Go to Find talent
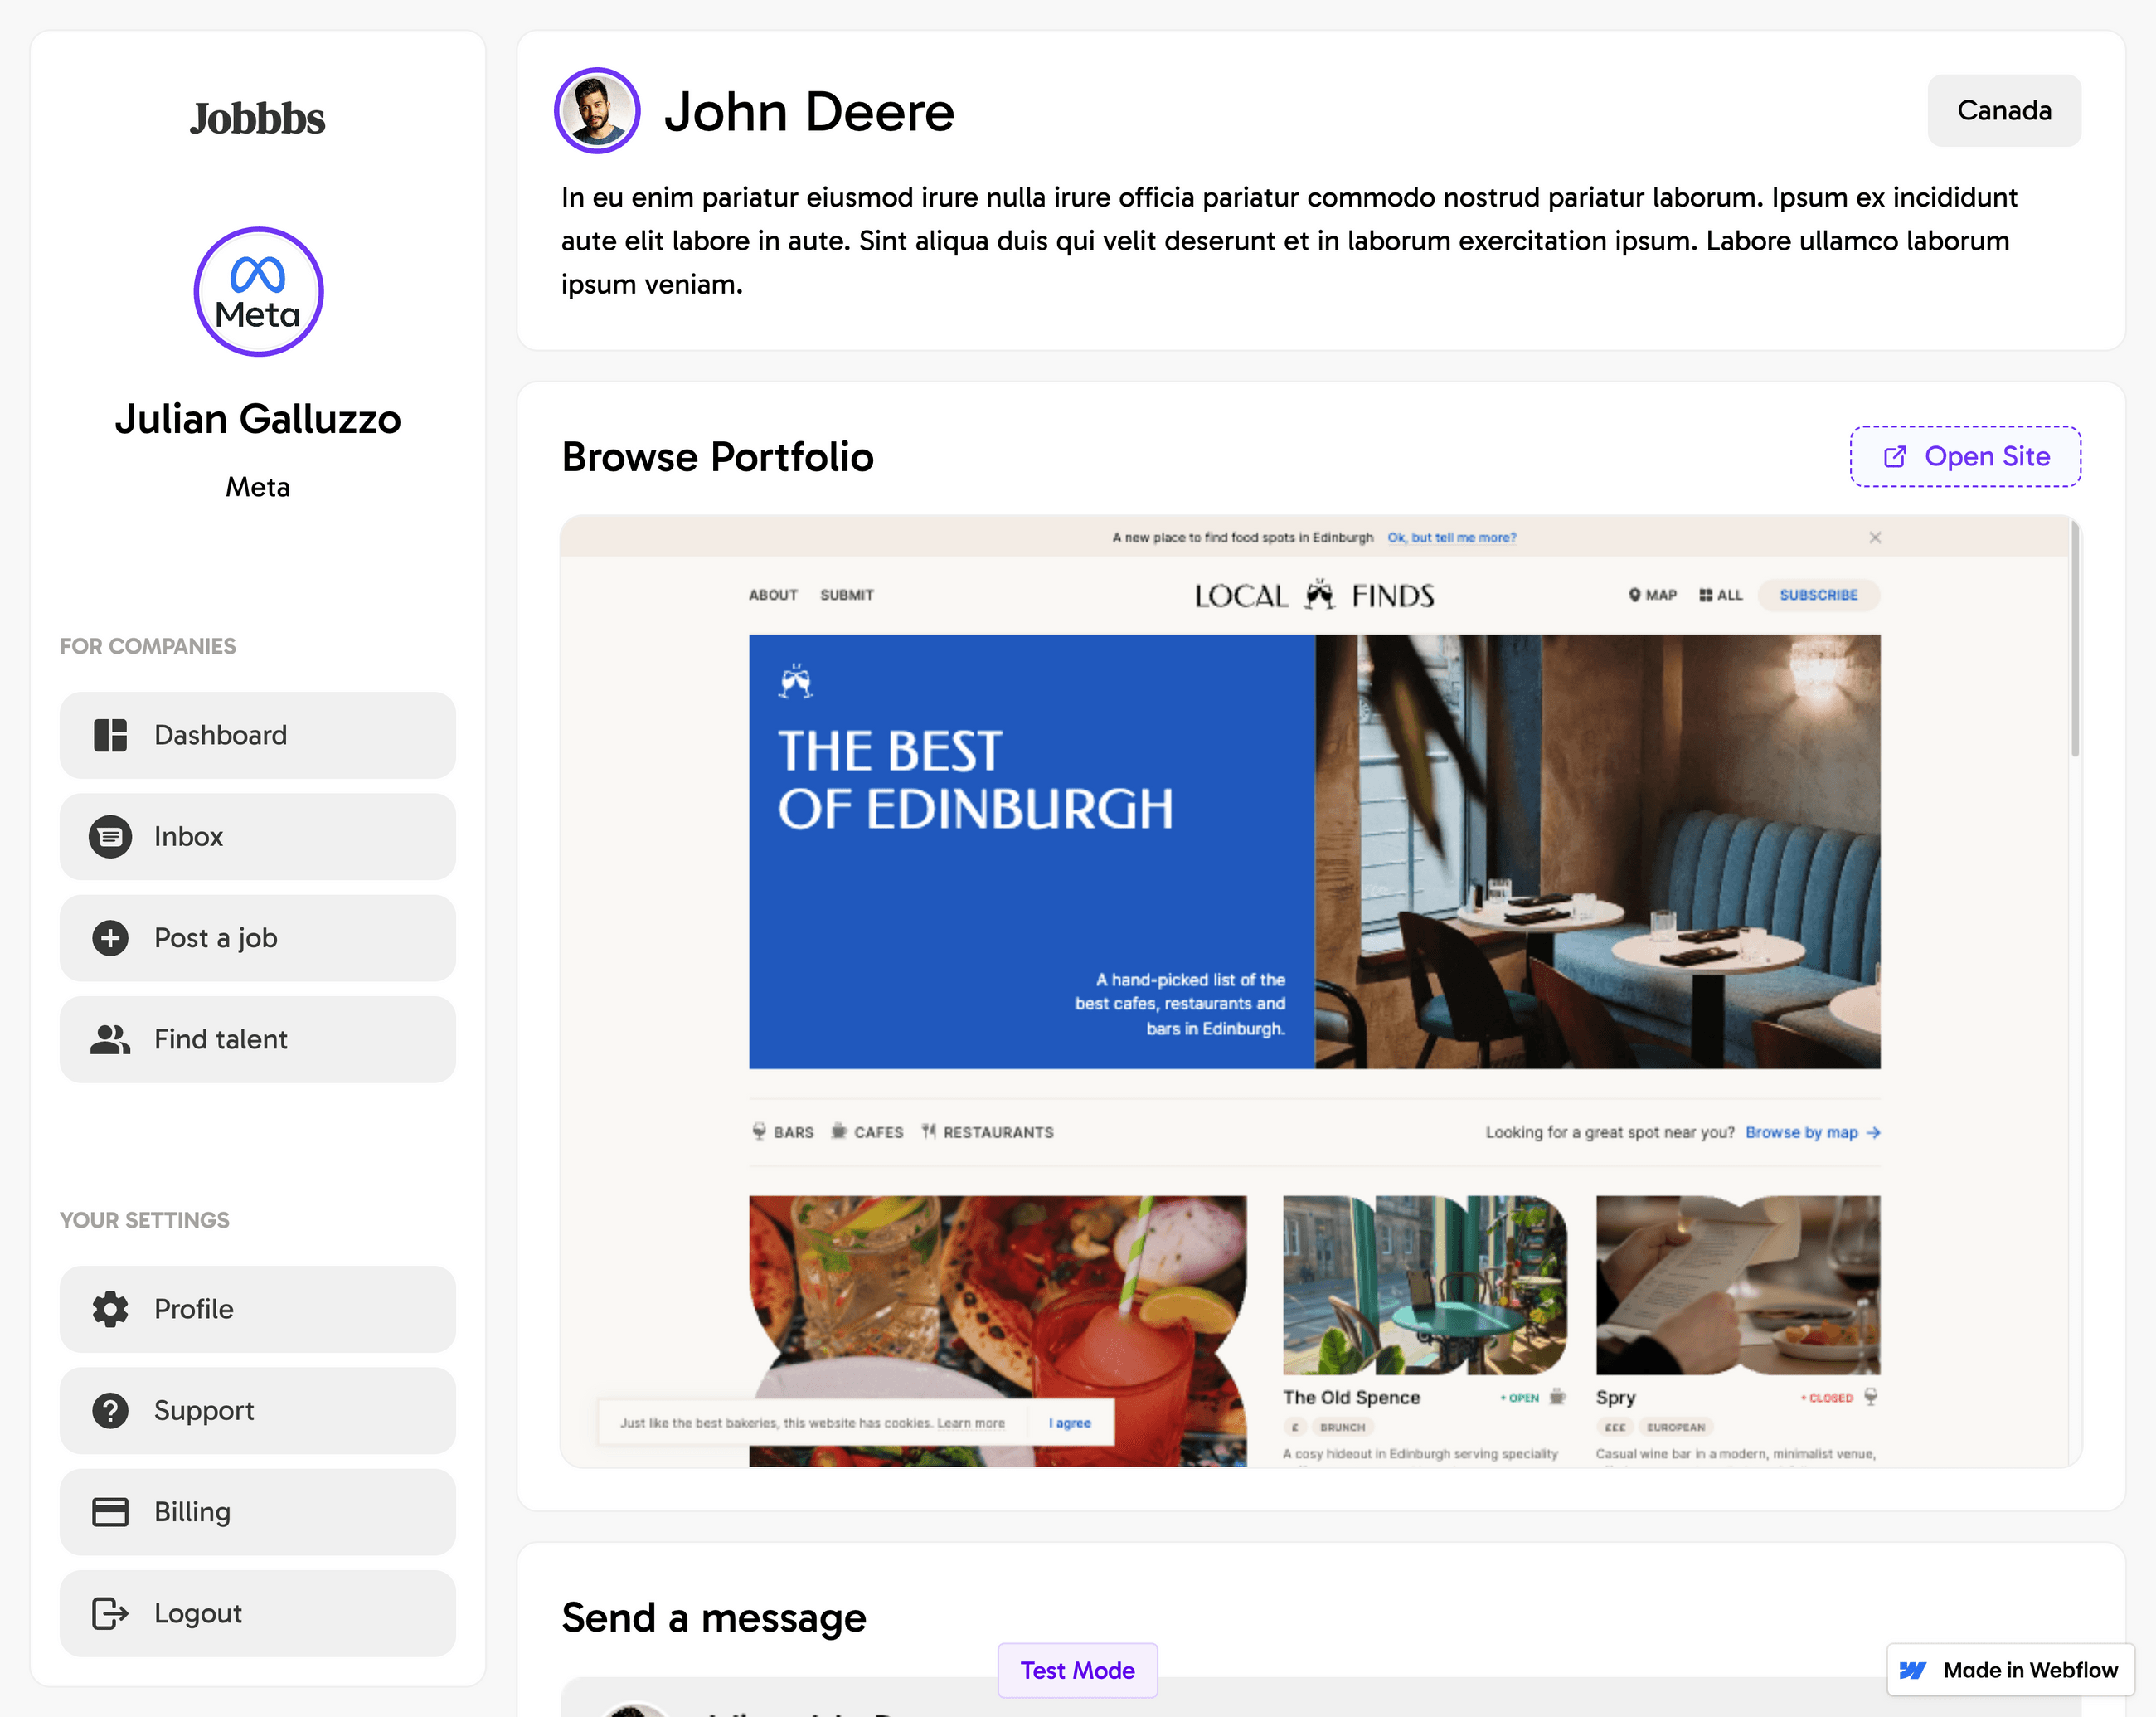The height and width of the screenshot is (1717, 2156). (x=257, y=1039)
